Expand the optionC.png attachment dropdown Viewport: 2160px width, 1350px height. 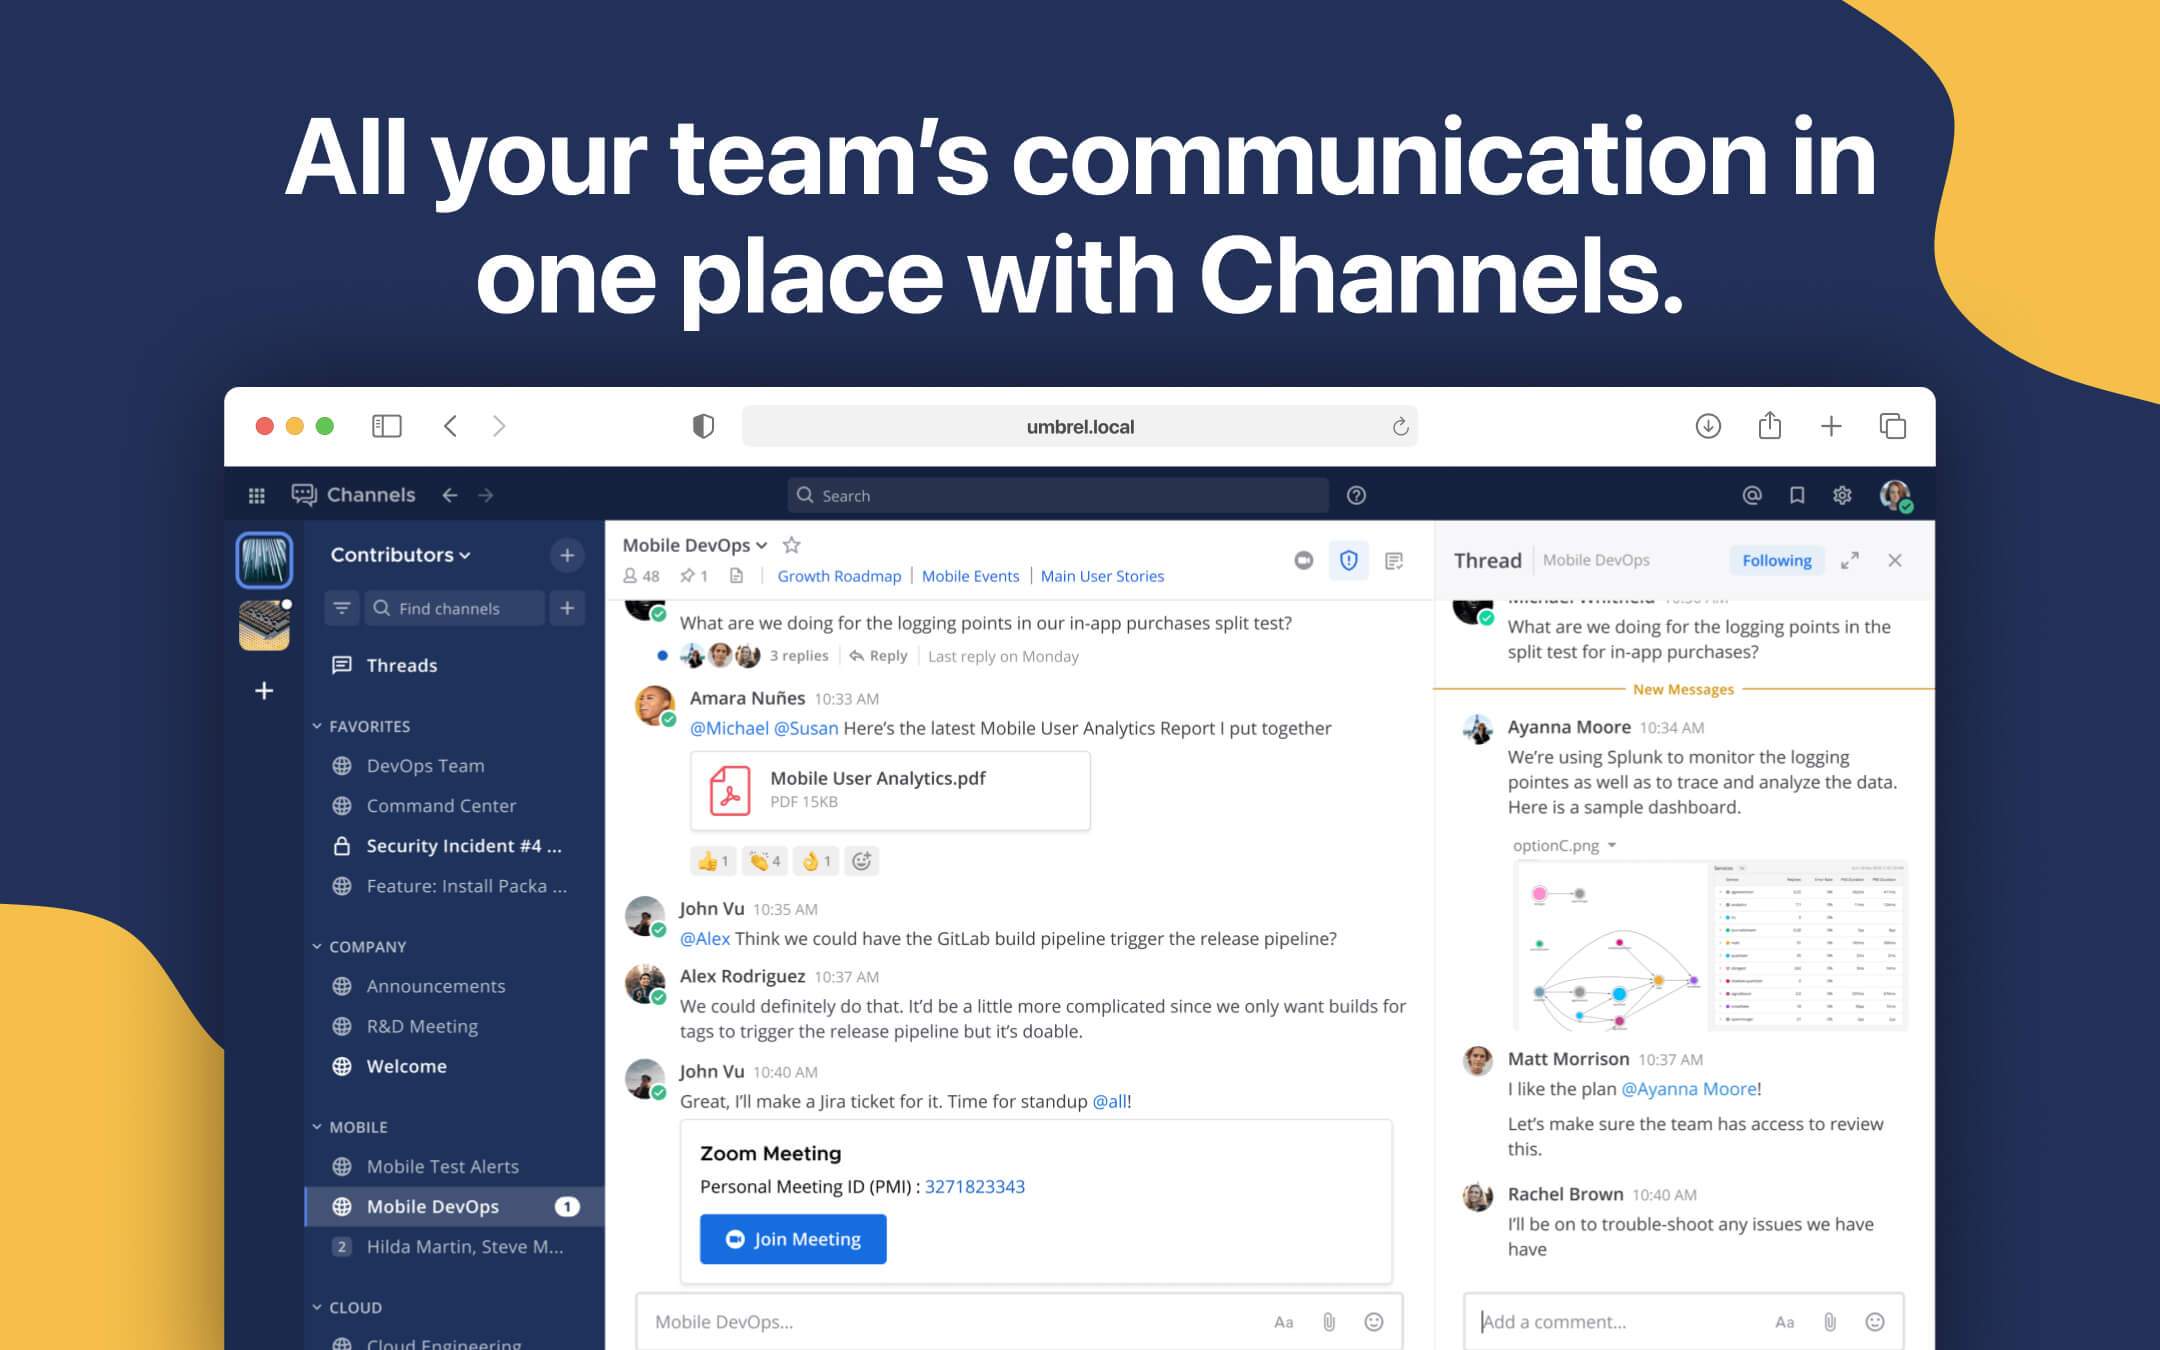pyautogui.click(x=1611, y=845)
